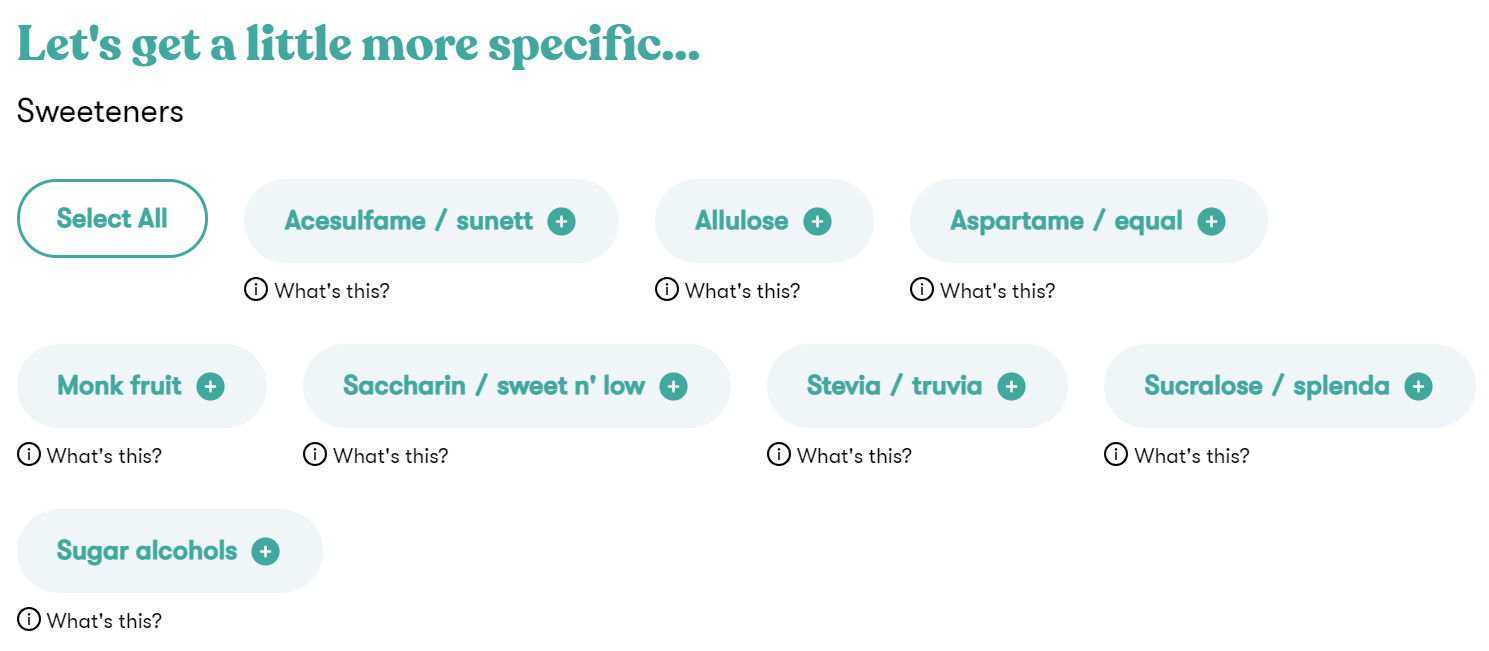
Task: Toggle the Monk fruit sweetener chip
Action: pos(142,386)
